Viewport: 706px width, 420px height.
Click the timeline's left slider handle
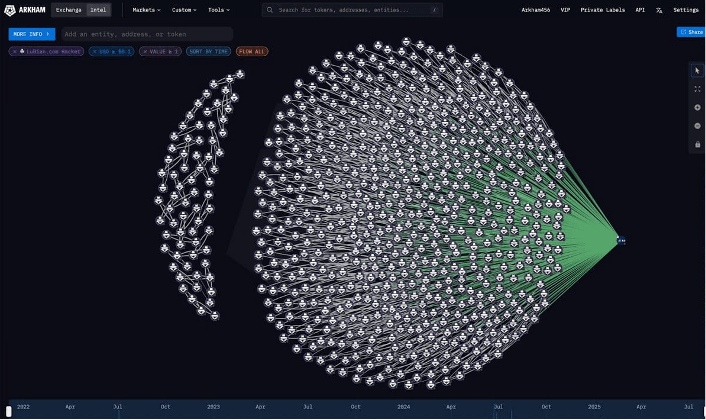9,411
